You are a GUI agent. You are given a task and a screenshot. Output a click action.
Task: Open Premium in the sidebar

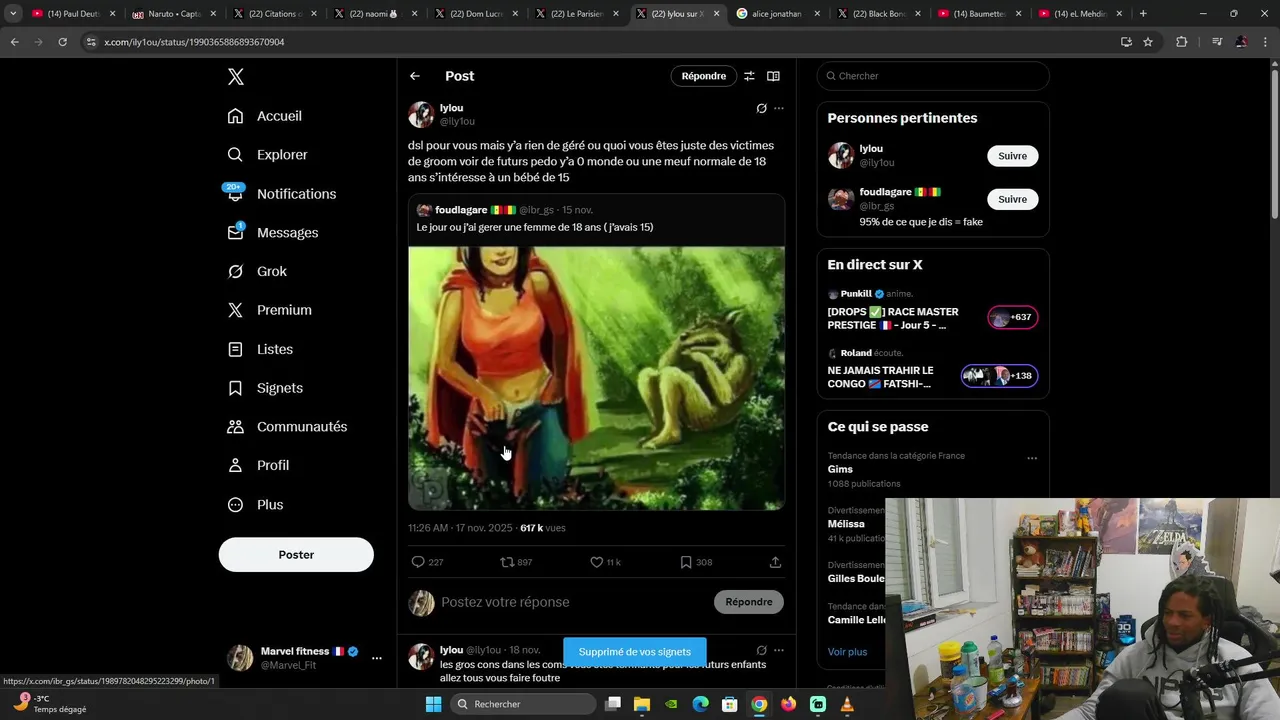[270, 310]
